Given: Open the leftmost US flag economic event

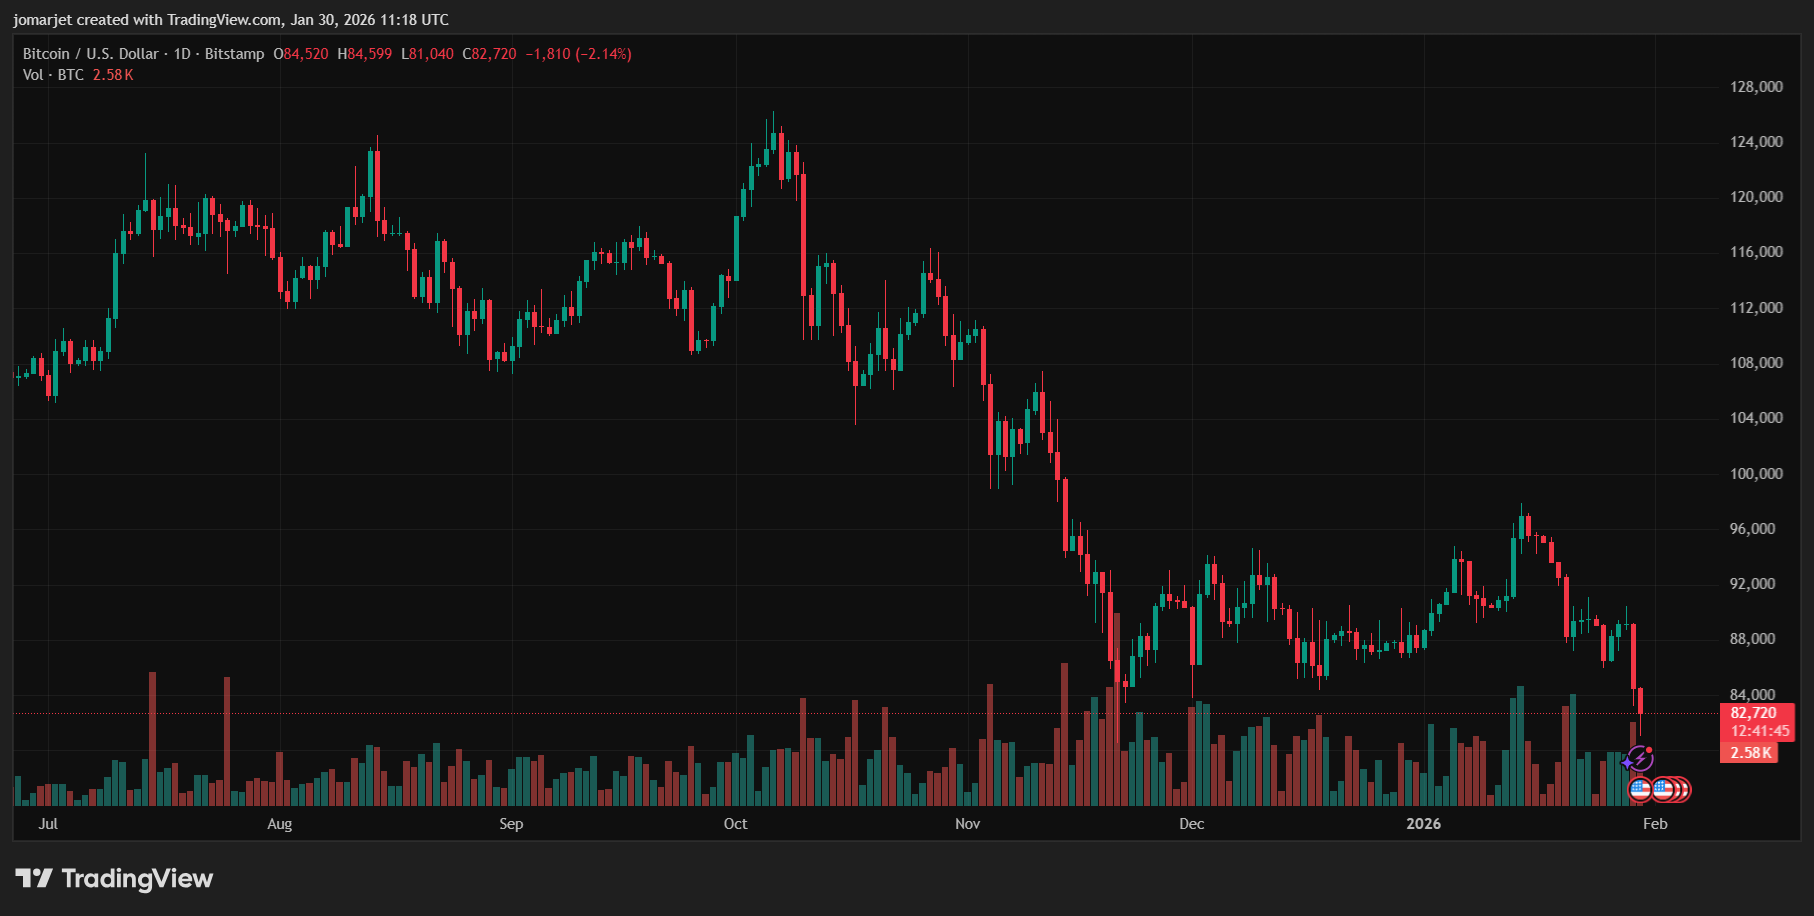Looking at the screenshot, I should click(1640, 789).
